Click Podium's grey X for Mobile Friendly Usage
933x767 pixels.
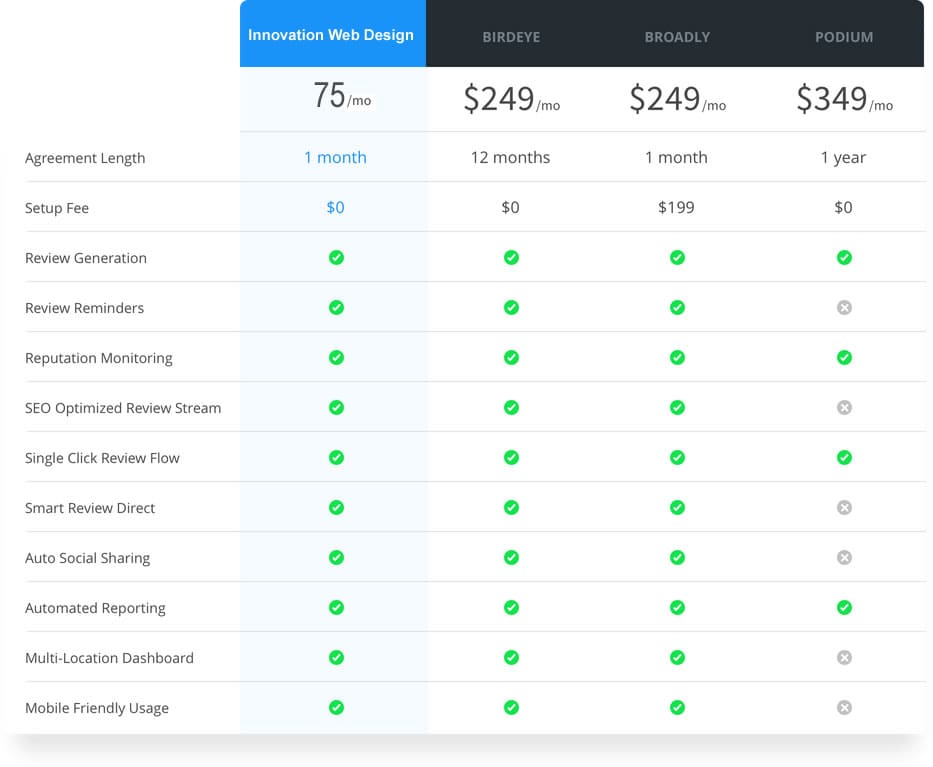[x=844, y=707]
